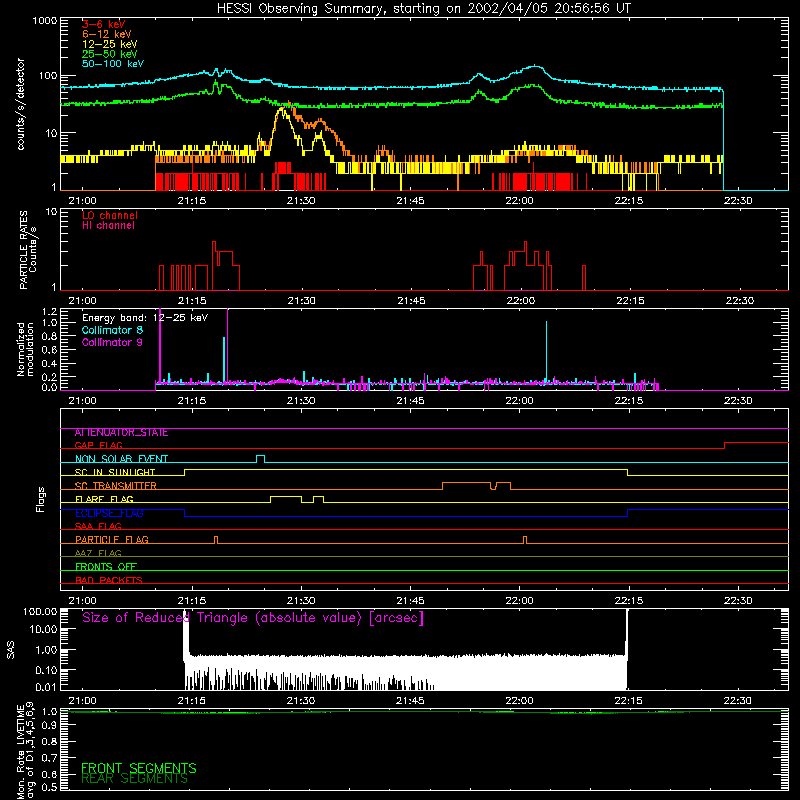This screenshot has width=800, height=800.
Task: Click the 'Energy band: 12-25 keV' label
Action: [145, 318]
